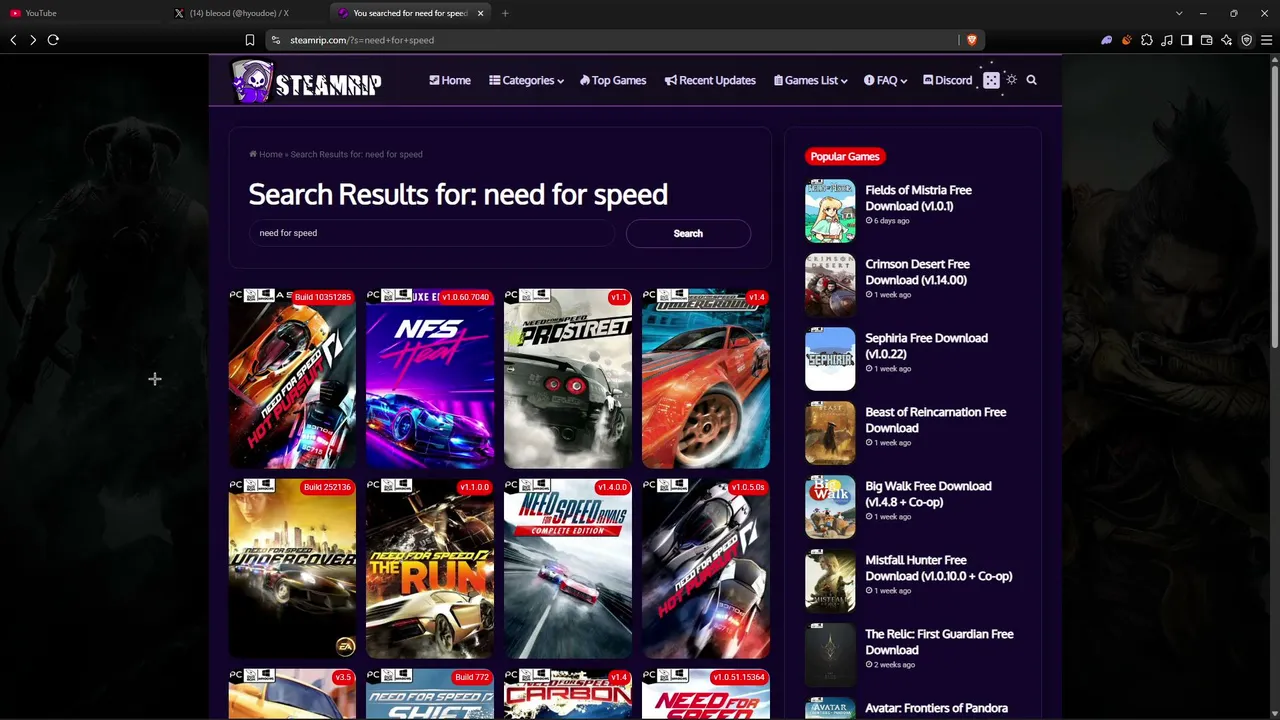Click the SteamRIP logo
This screenshot has width=1280, height=720.
306,81
